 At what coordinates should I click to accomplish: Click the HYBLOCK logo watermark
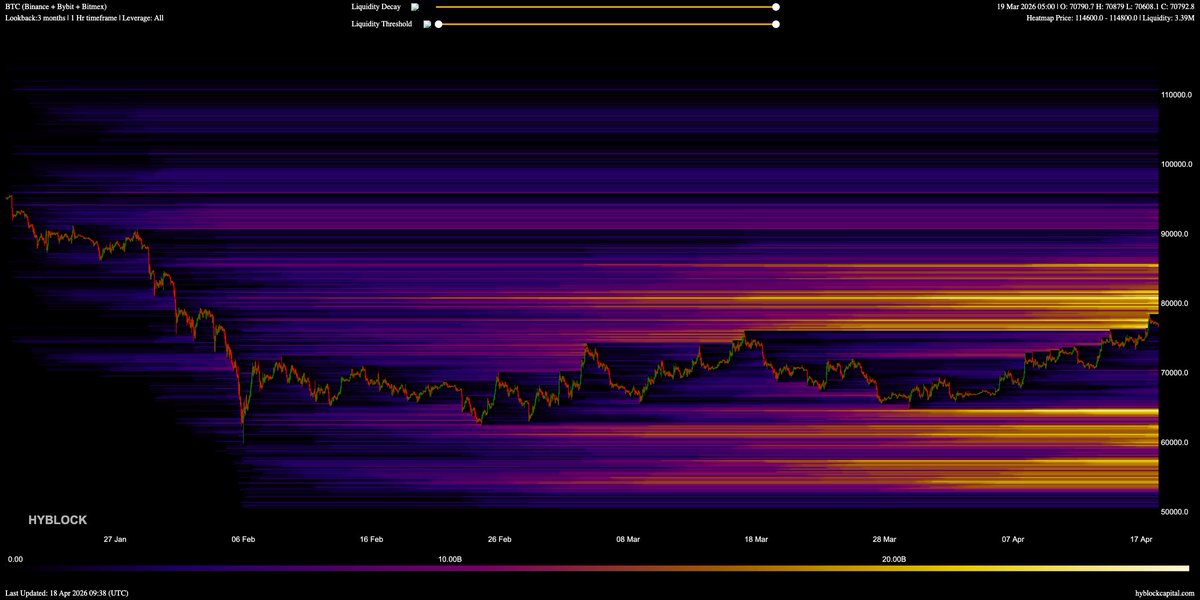[x=57, y=520]
